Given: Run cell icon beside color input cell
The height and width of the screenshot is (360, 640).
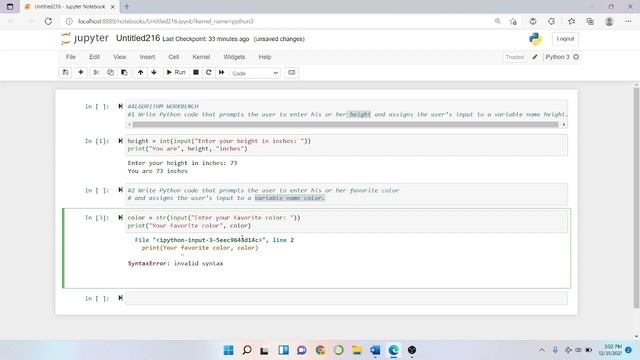Looking at the screenshot, I should (120, 218).
